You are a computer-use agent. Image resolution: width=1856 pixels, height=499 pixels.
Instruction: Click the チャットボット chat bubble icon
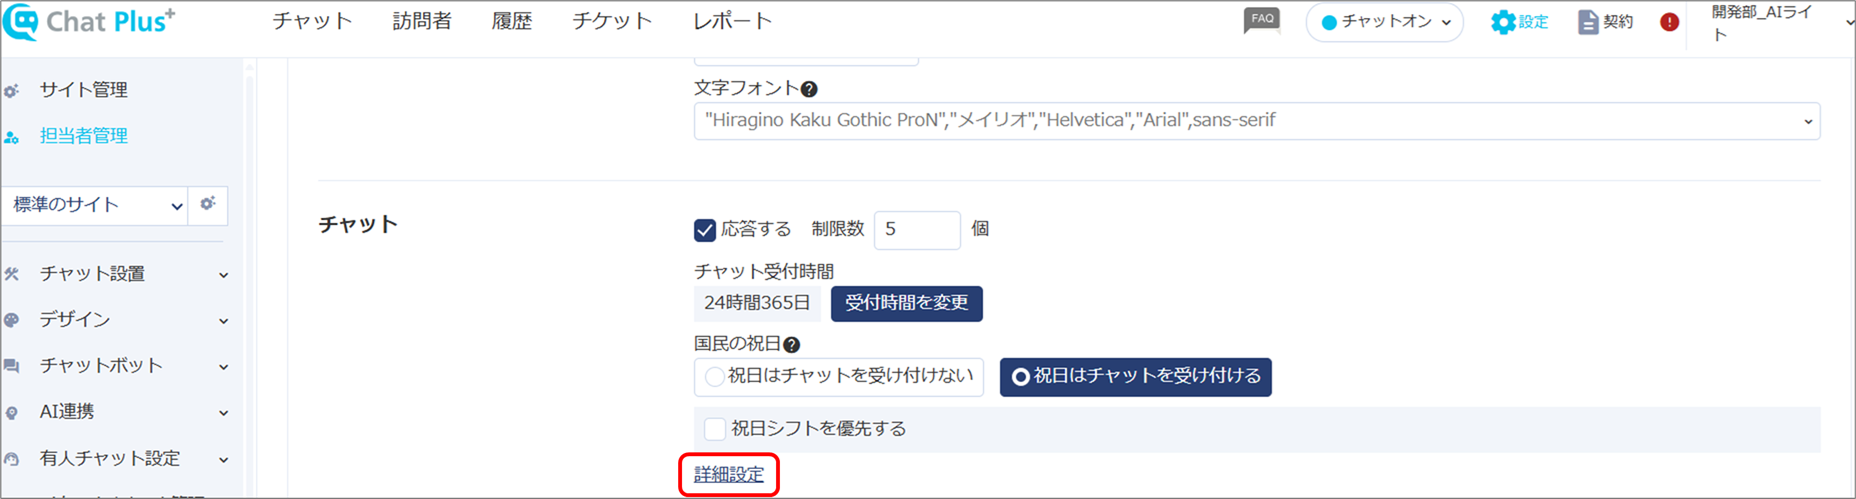point(12,366)
